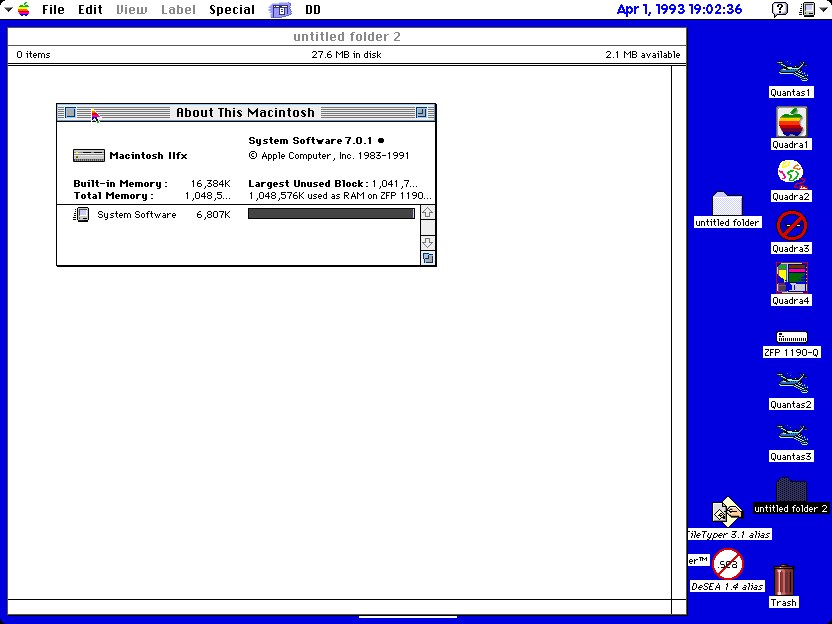Select the Quadra2 icon

pos(791,174)
